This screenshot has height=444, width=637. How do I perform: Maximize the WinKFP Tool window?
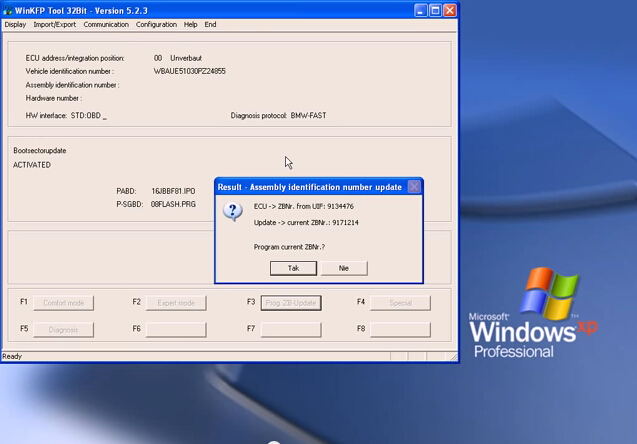pos(435,11)
